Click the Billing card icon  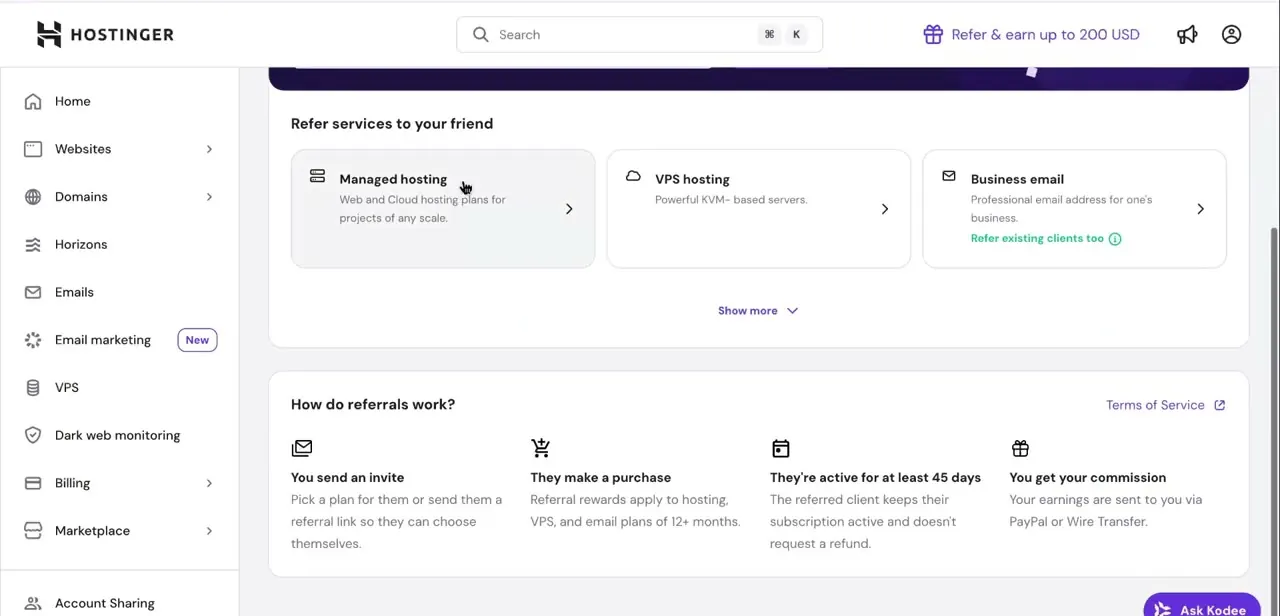(33, 483)
